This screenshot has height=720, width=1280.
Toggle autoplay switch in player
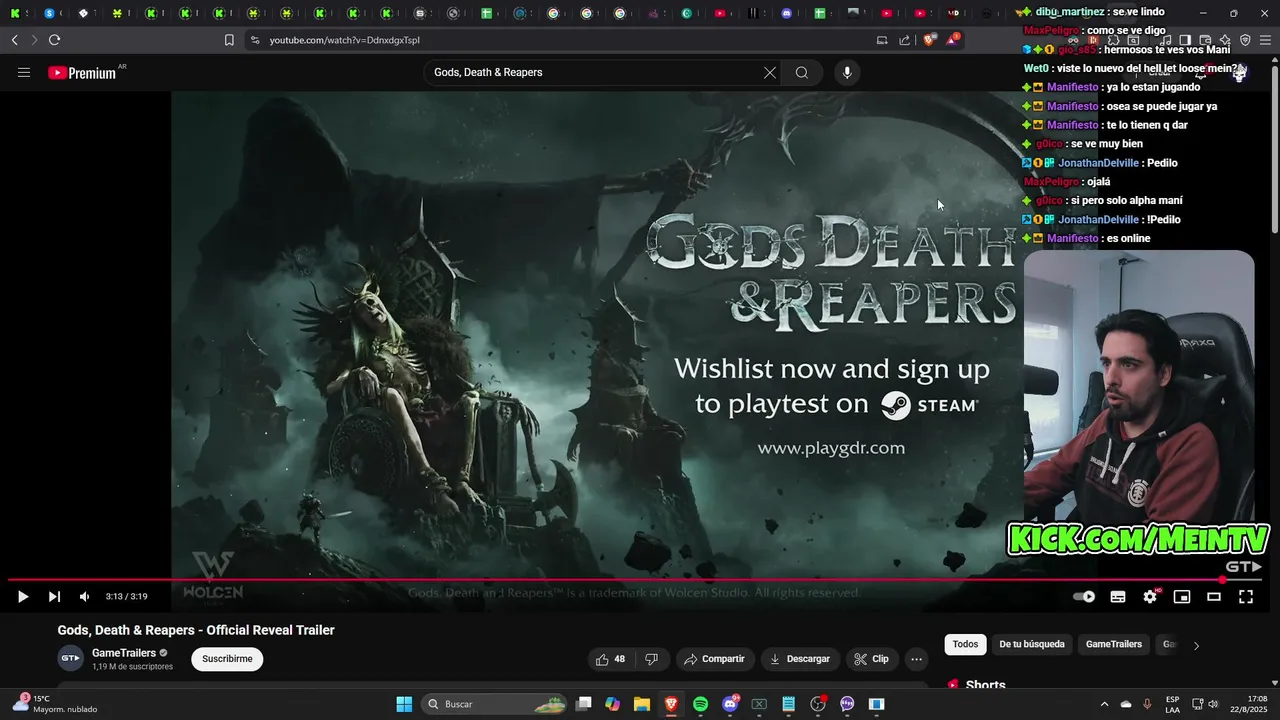[x=1084, y=597]
